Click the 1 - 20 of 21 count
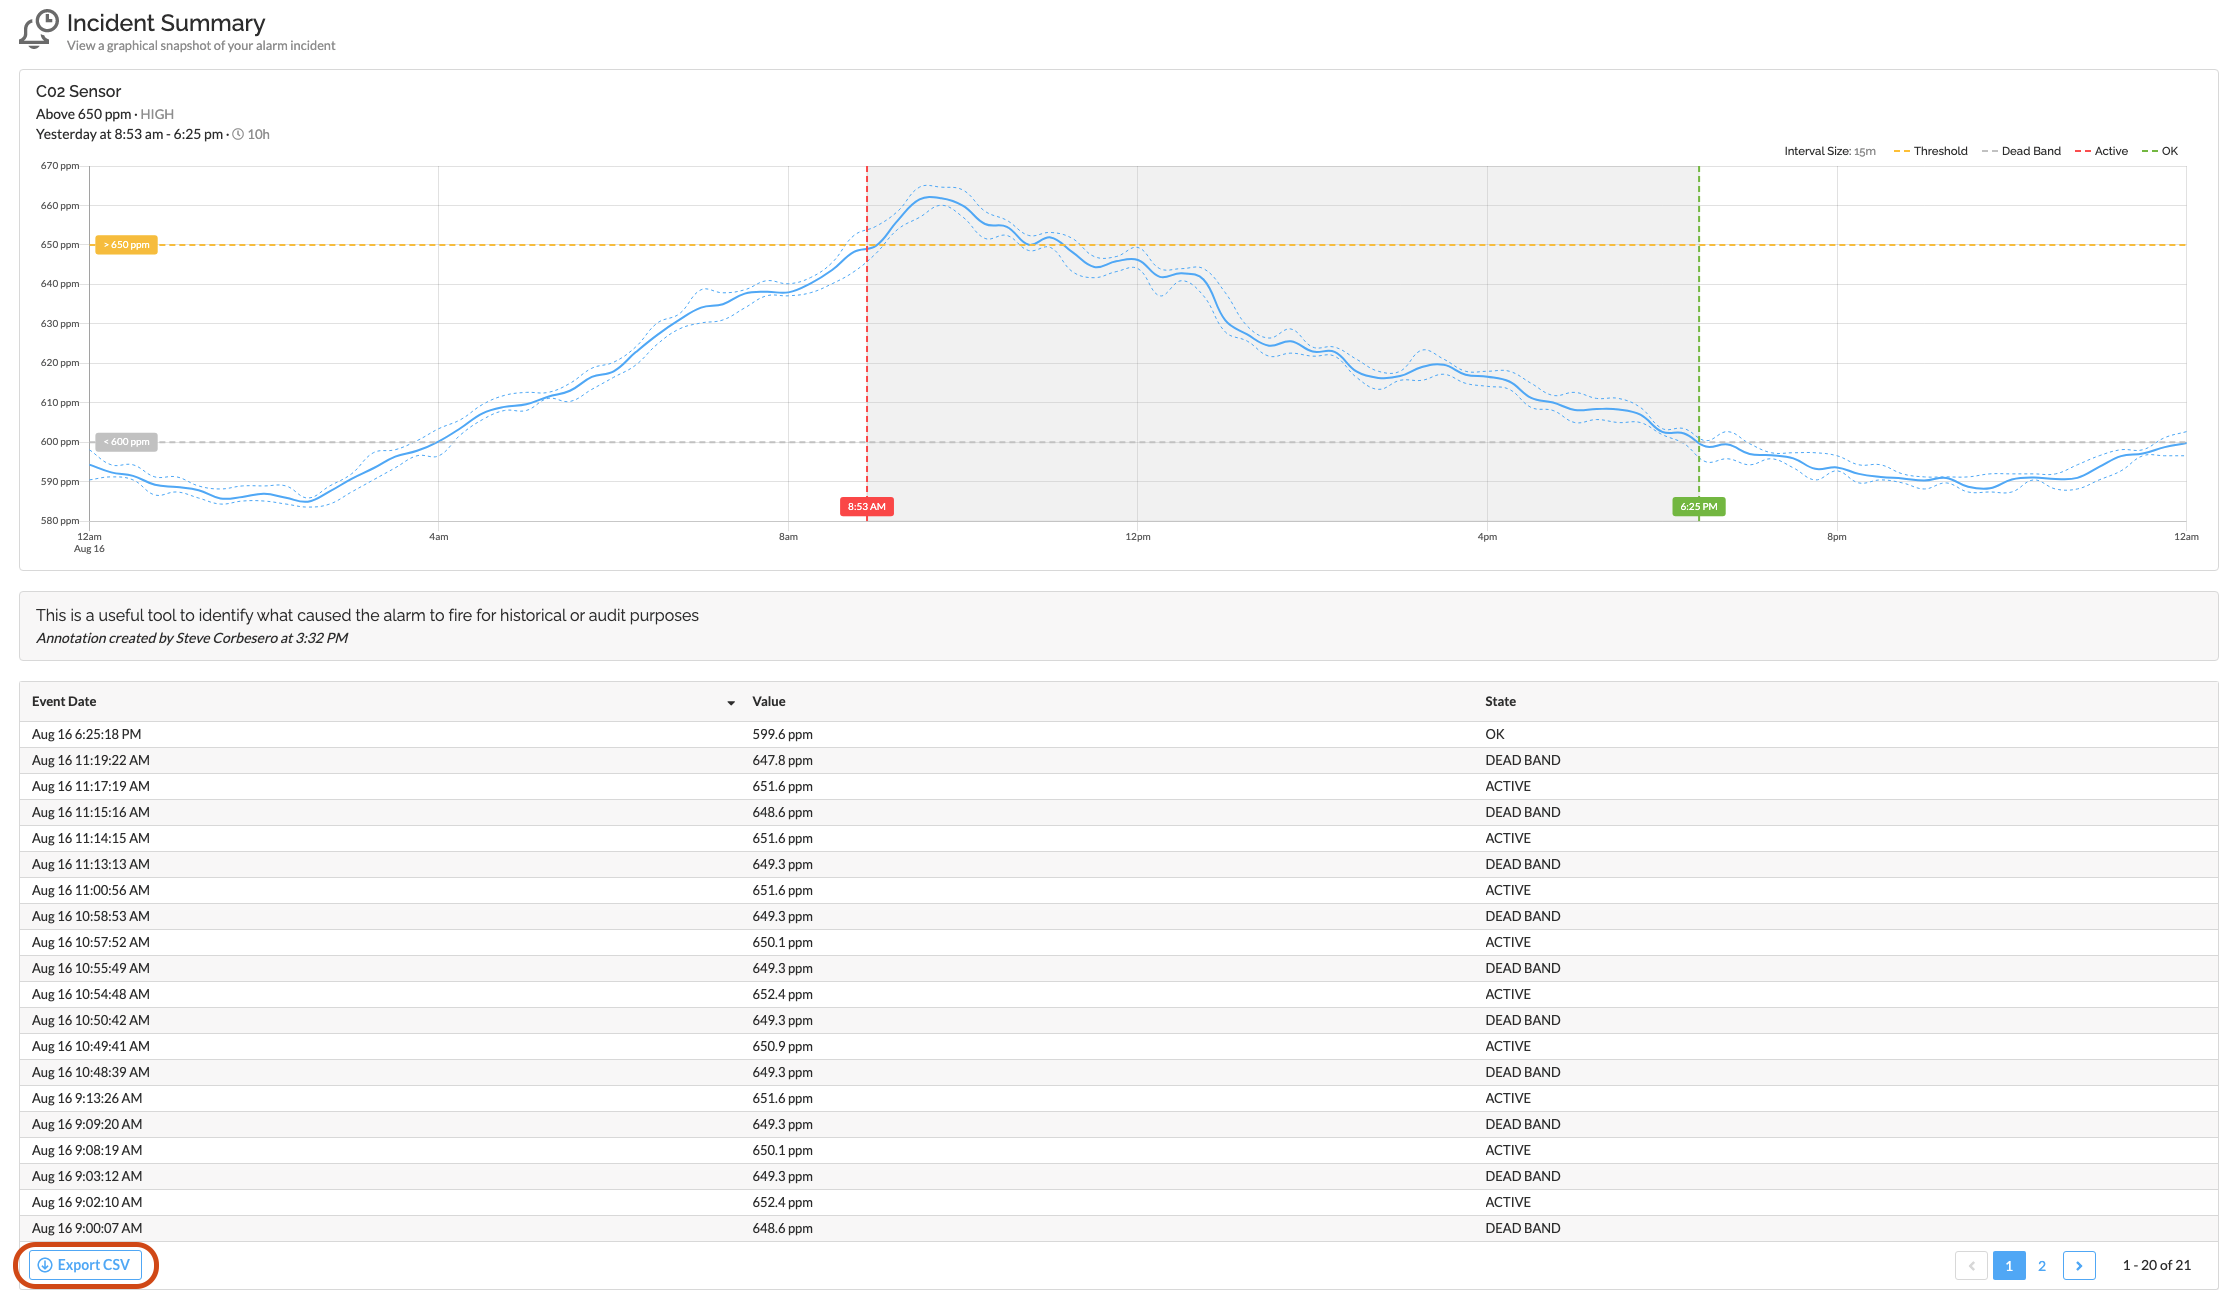 2156,1265
